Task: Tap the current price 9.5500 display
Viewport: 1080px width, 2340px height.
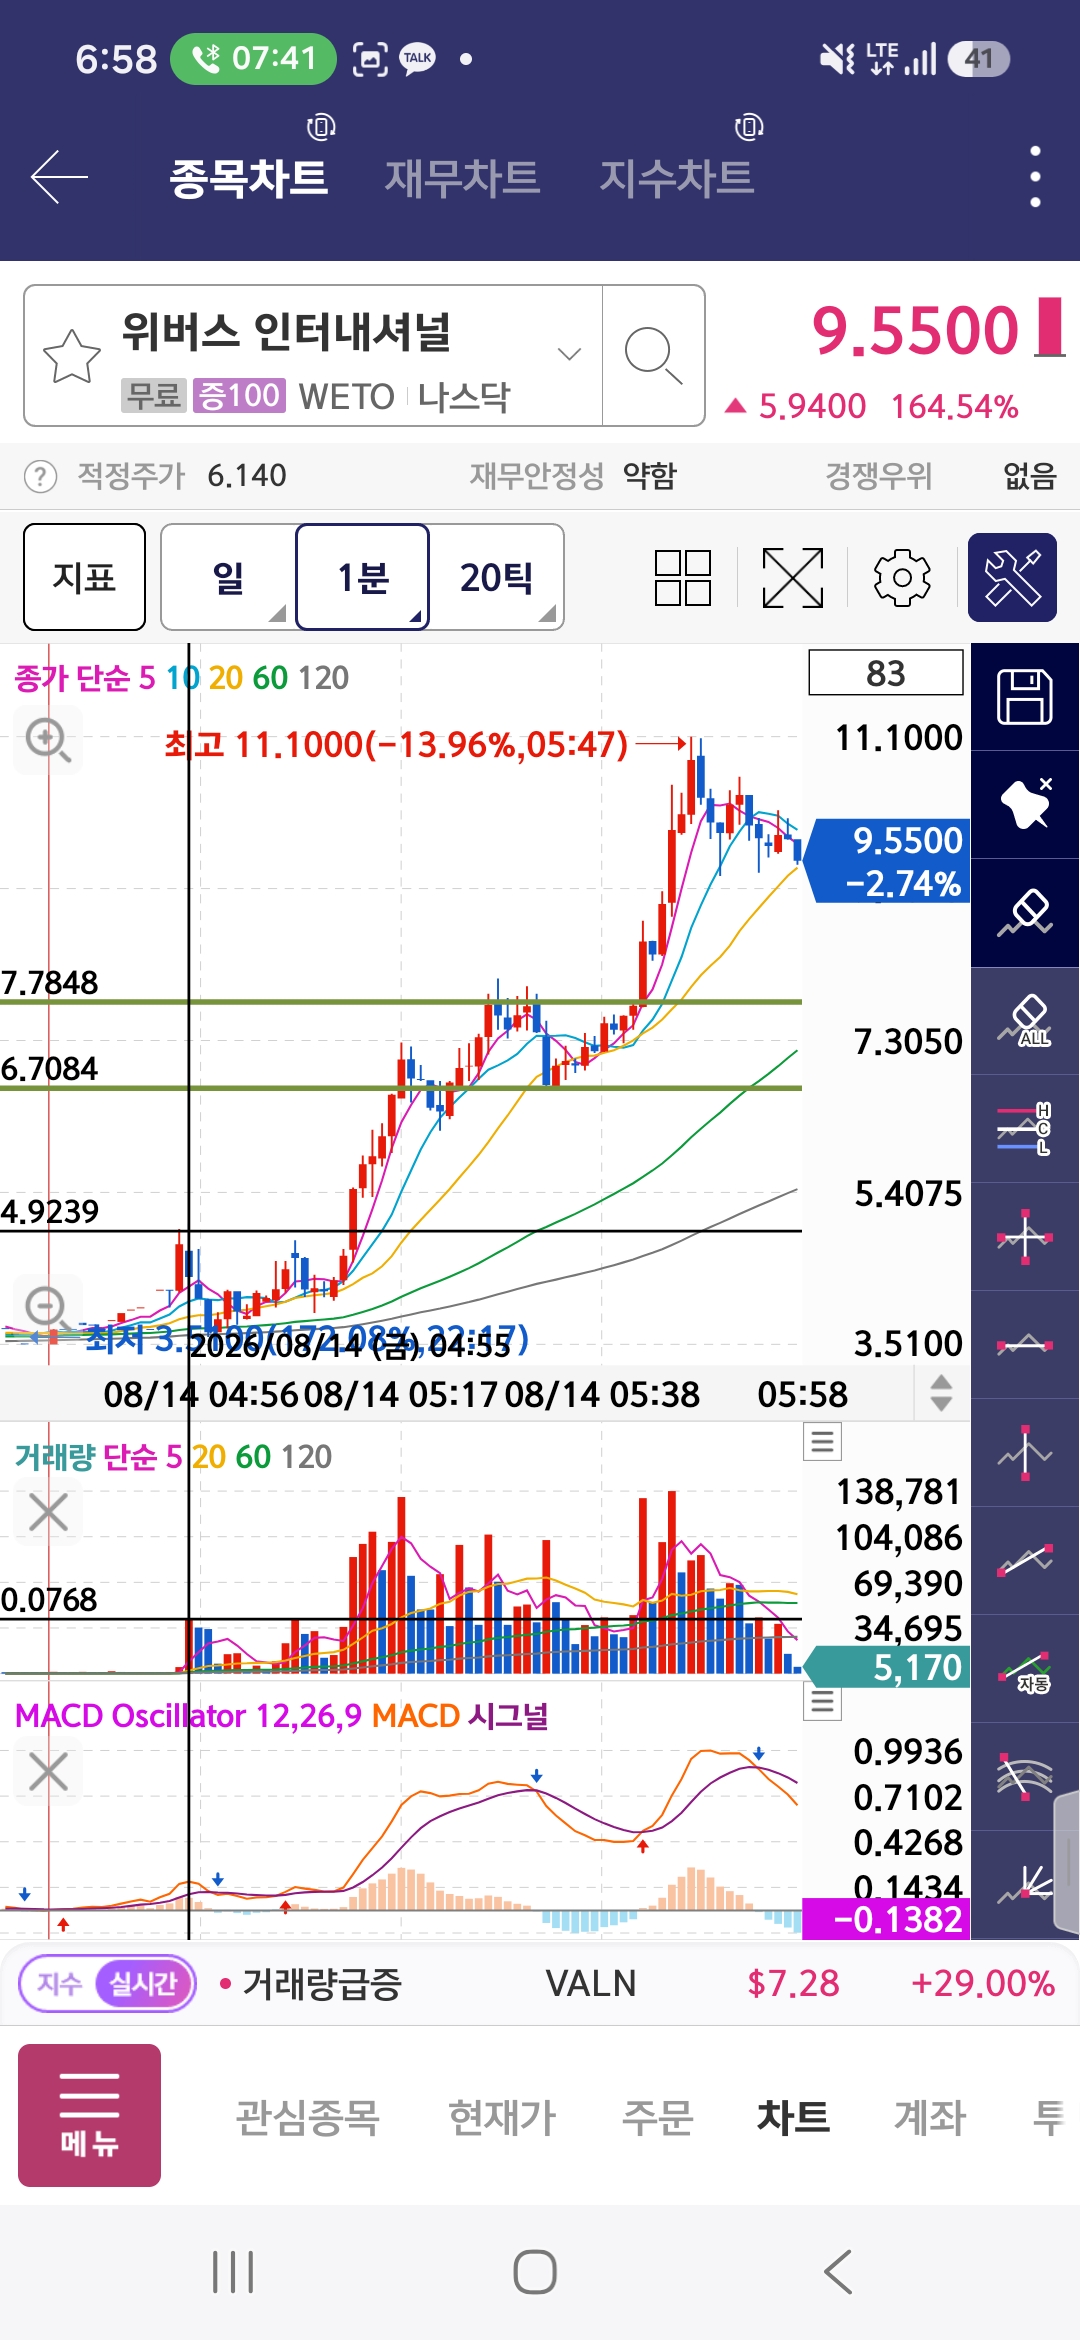Action: [x=915, y=330]
